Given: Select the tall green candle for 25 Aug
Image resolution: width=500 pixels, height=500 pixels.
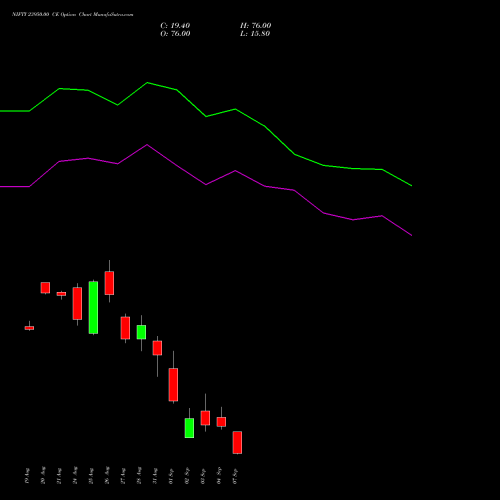Looking at the screenshot, I should [93, 307].
